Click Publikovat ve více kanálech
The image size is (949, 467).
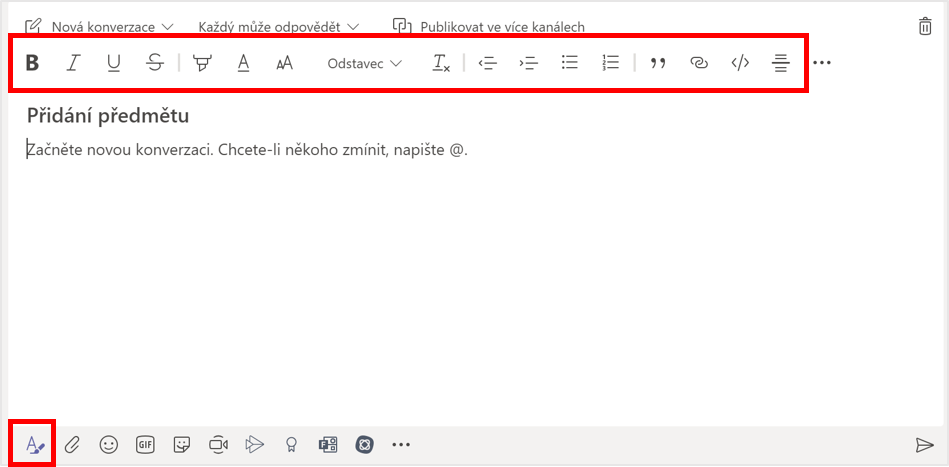(x=489, y=27)
